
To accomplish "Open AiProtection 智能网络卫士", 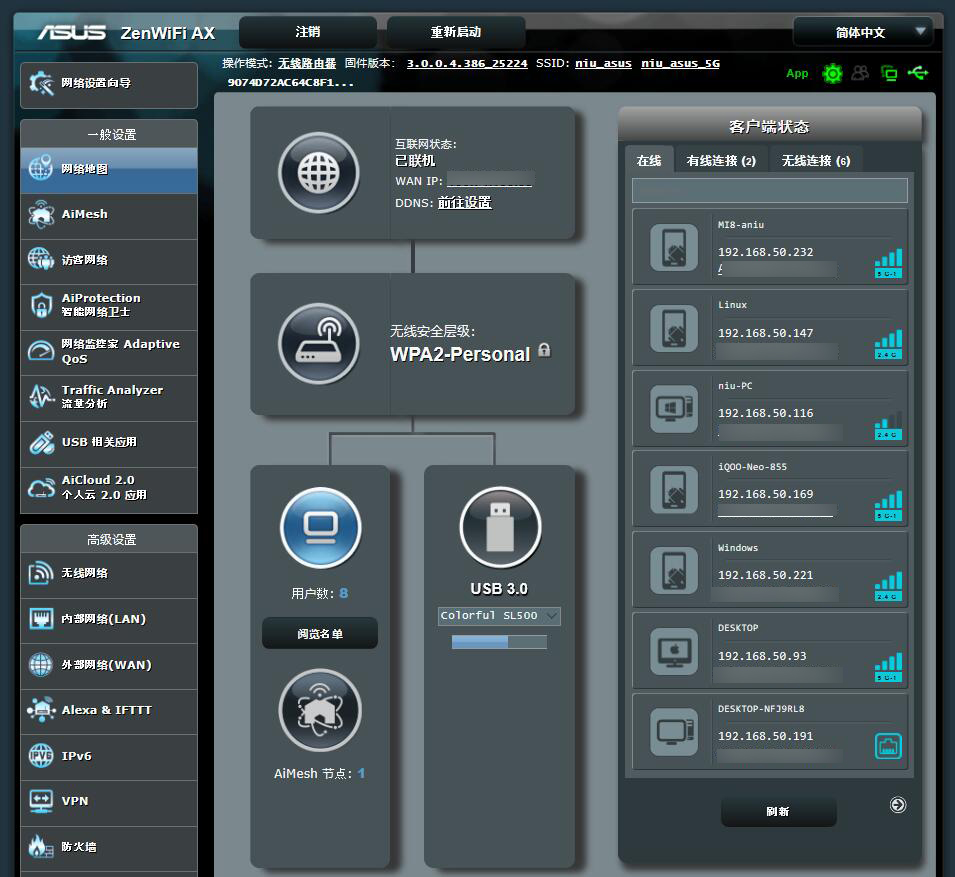I will [109, 306].
